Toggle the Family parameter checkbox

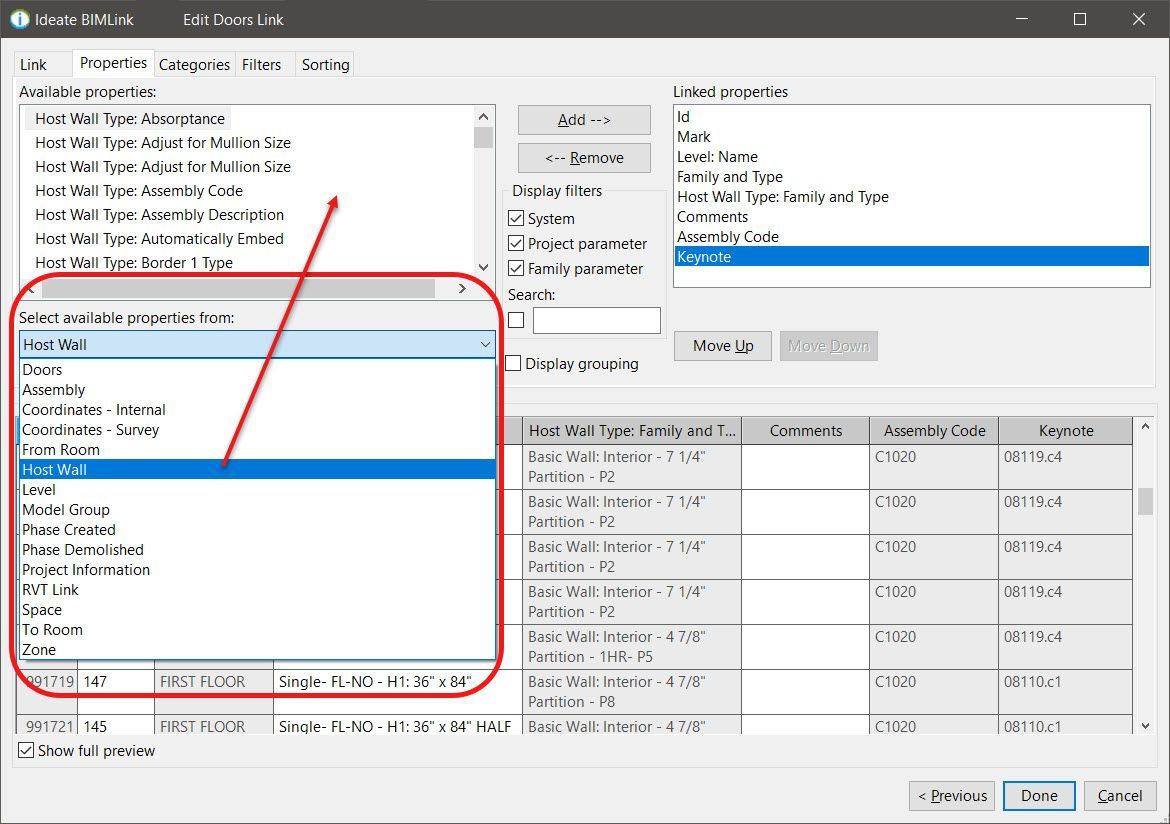[516, 268]
